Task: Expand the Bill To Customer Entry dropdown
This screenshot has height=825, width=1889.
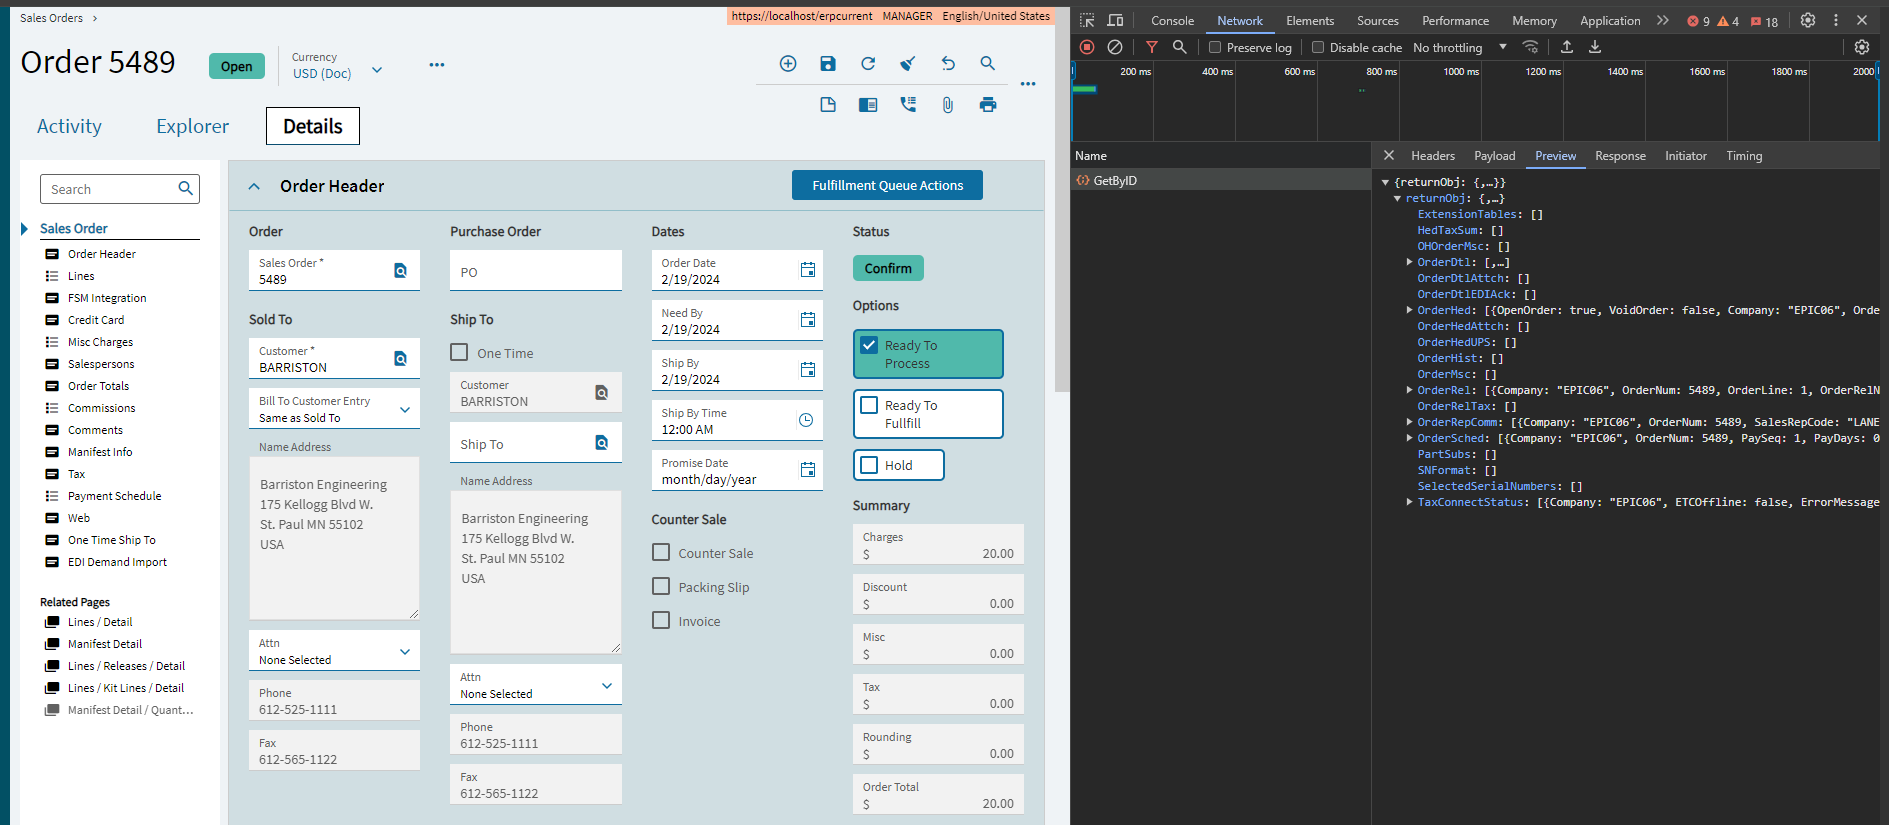Action: tap(405, 409)
